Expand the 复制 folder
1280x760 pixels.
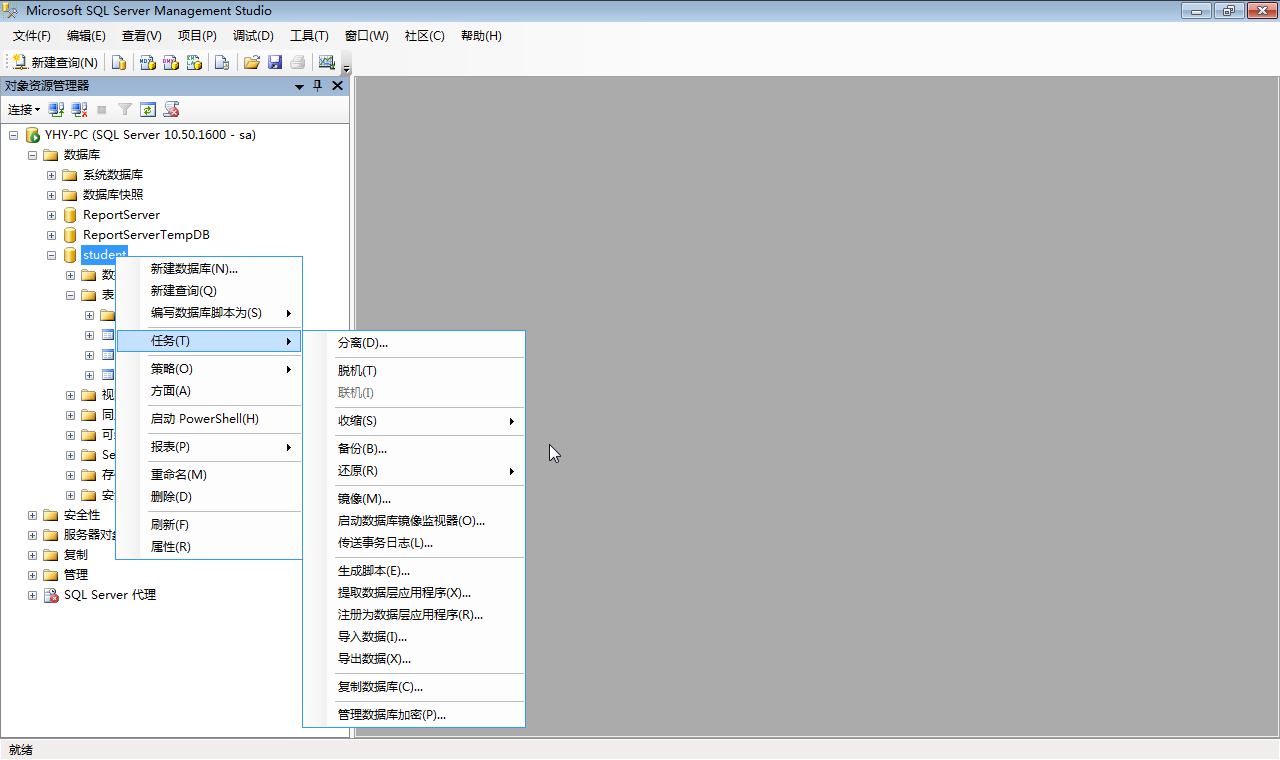[33, 555]
